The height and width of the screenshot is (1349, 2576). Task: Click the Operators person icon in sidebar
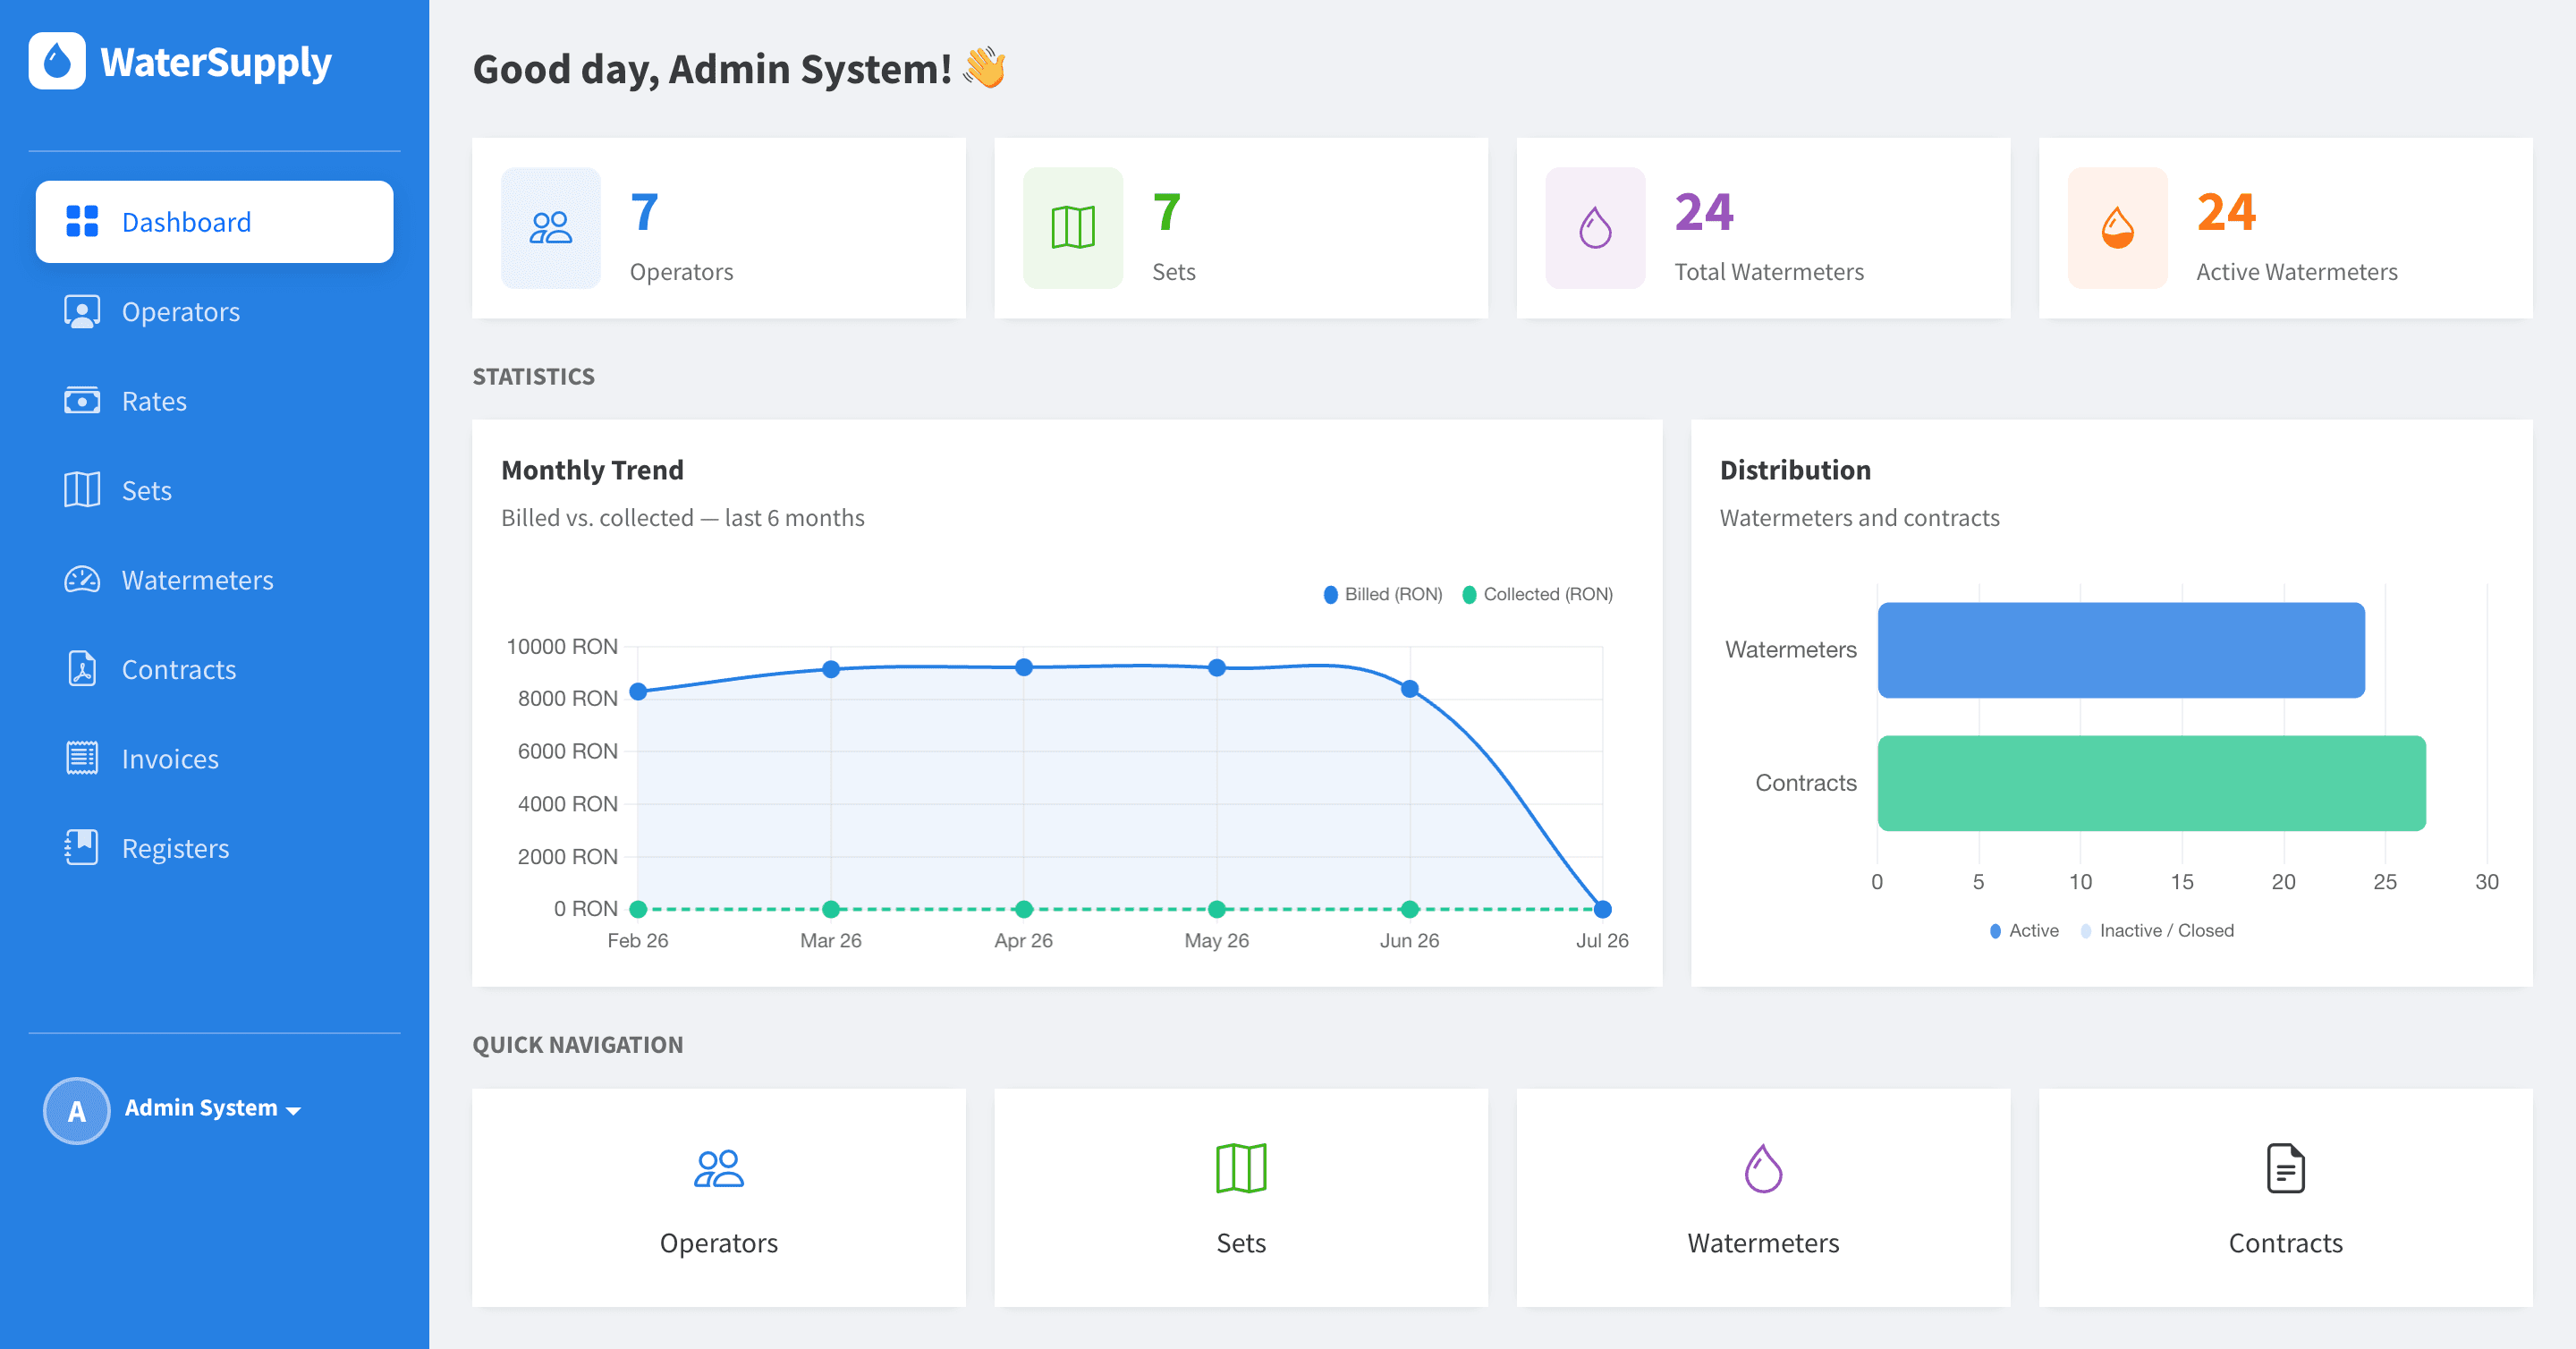(82, 311)
